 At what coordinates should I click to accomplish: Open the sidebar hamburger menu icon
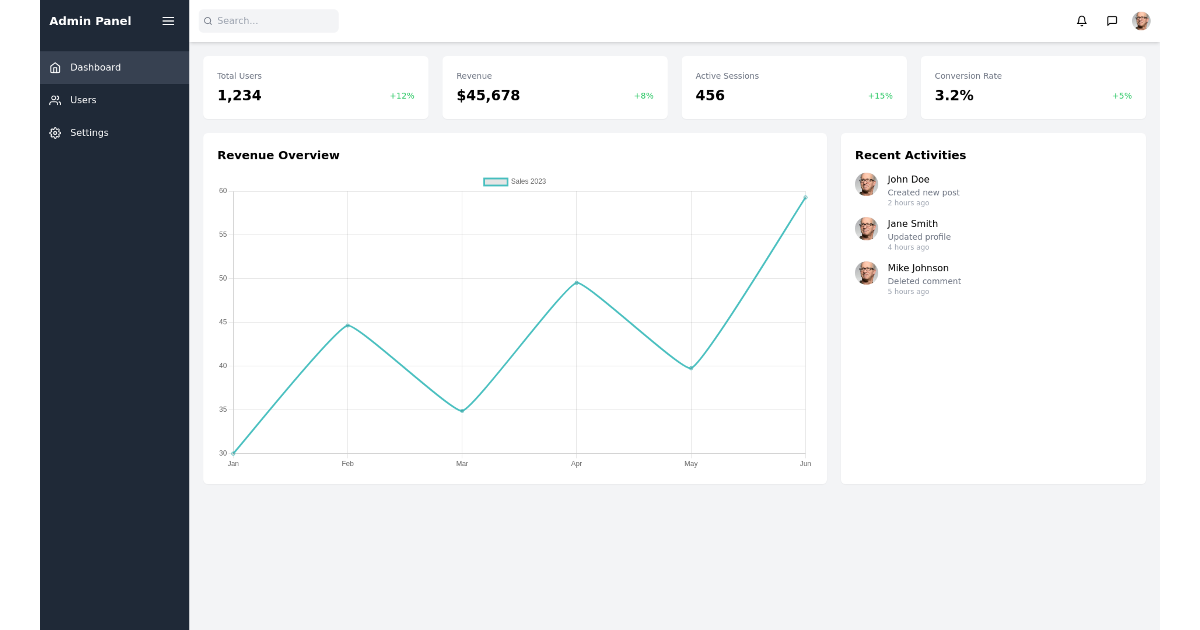(167, 20)
